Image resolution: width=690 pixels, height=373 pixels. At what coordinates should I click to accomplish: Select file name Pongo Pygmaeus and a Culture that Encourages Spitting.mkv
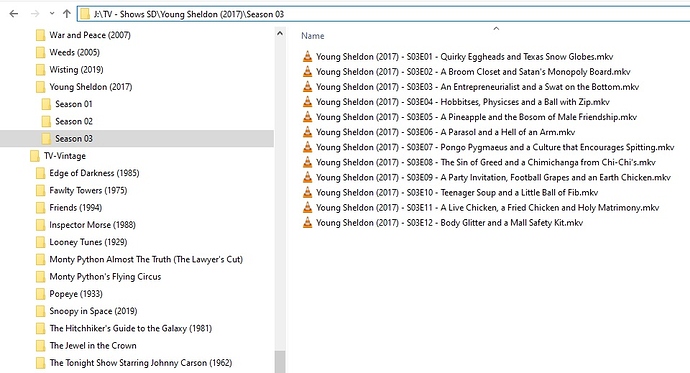tap(495, 147)
